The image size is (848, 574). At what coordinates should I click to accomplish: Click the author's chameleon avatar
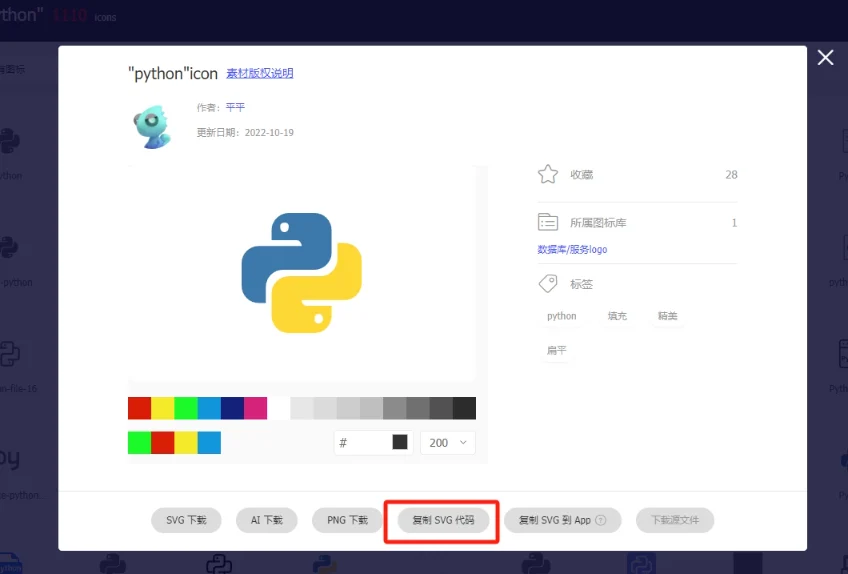click(x=151, y=126)
